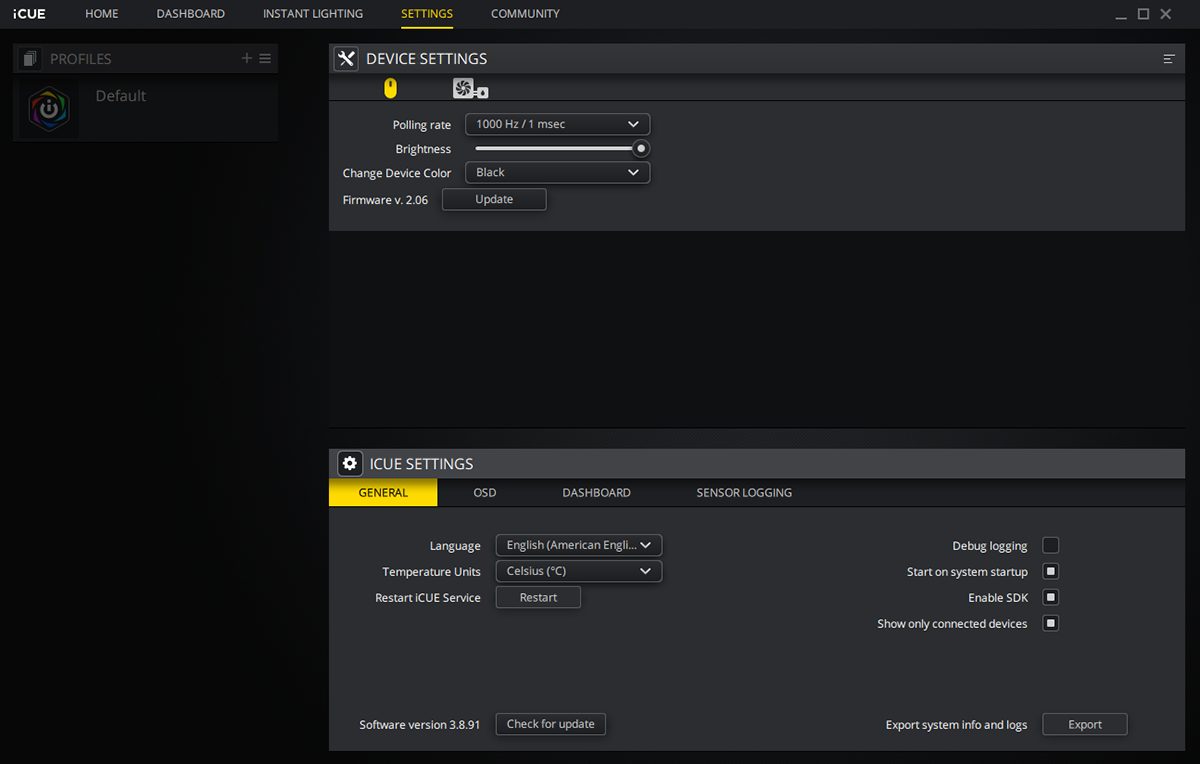Click the iCUE Settings gear icon
The width and height of the screenshot is (1200, 764).
click(349, 463)
